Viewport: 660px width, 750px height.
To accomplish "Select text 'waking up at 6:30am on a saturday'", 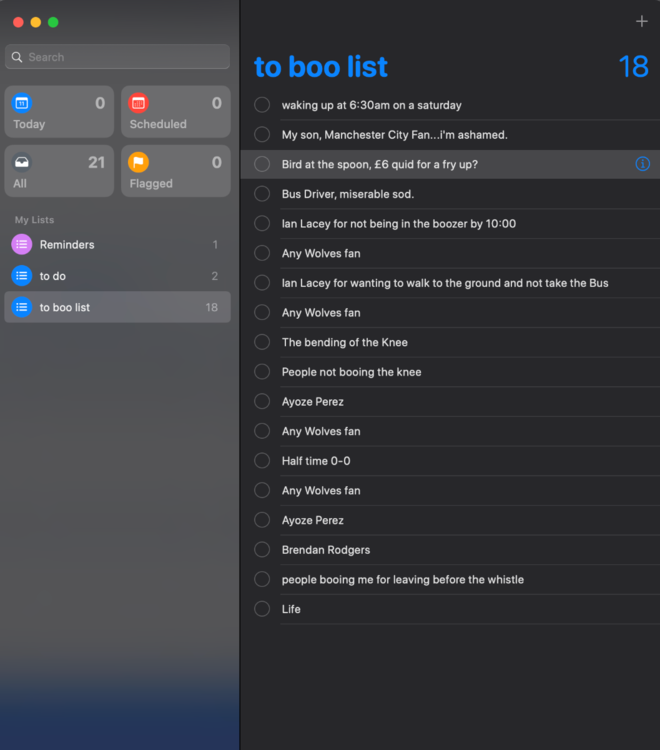I will (372, 105).
